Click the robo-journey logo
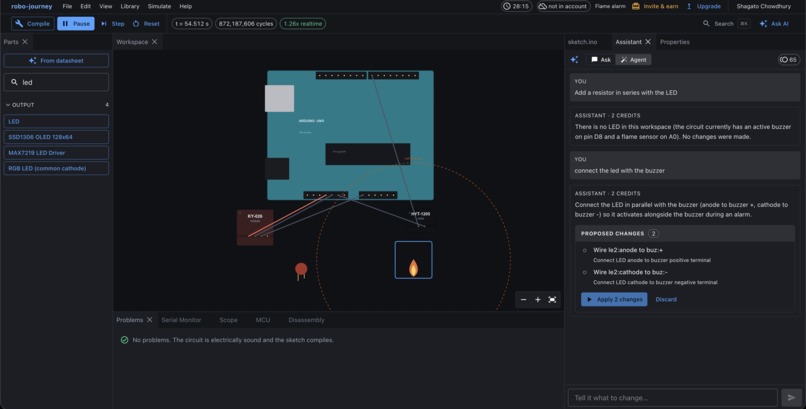The width and height of the screenshot is (806, 409). coord(32,6)
